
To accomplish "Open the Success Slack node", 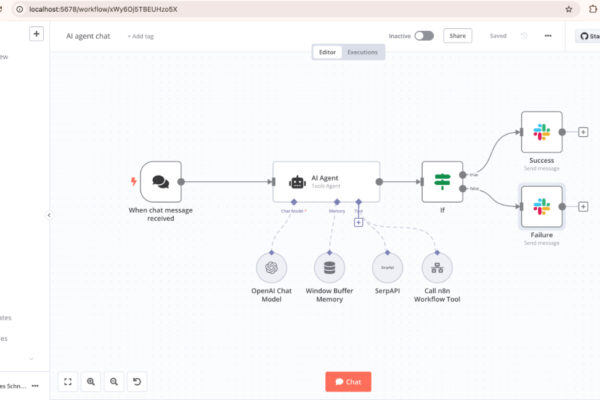I will click(x=541, y=132).
